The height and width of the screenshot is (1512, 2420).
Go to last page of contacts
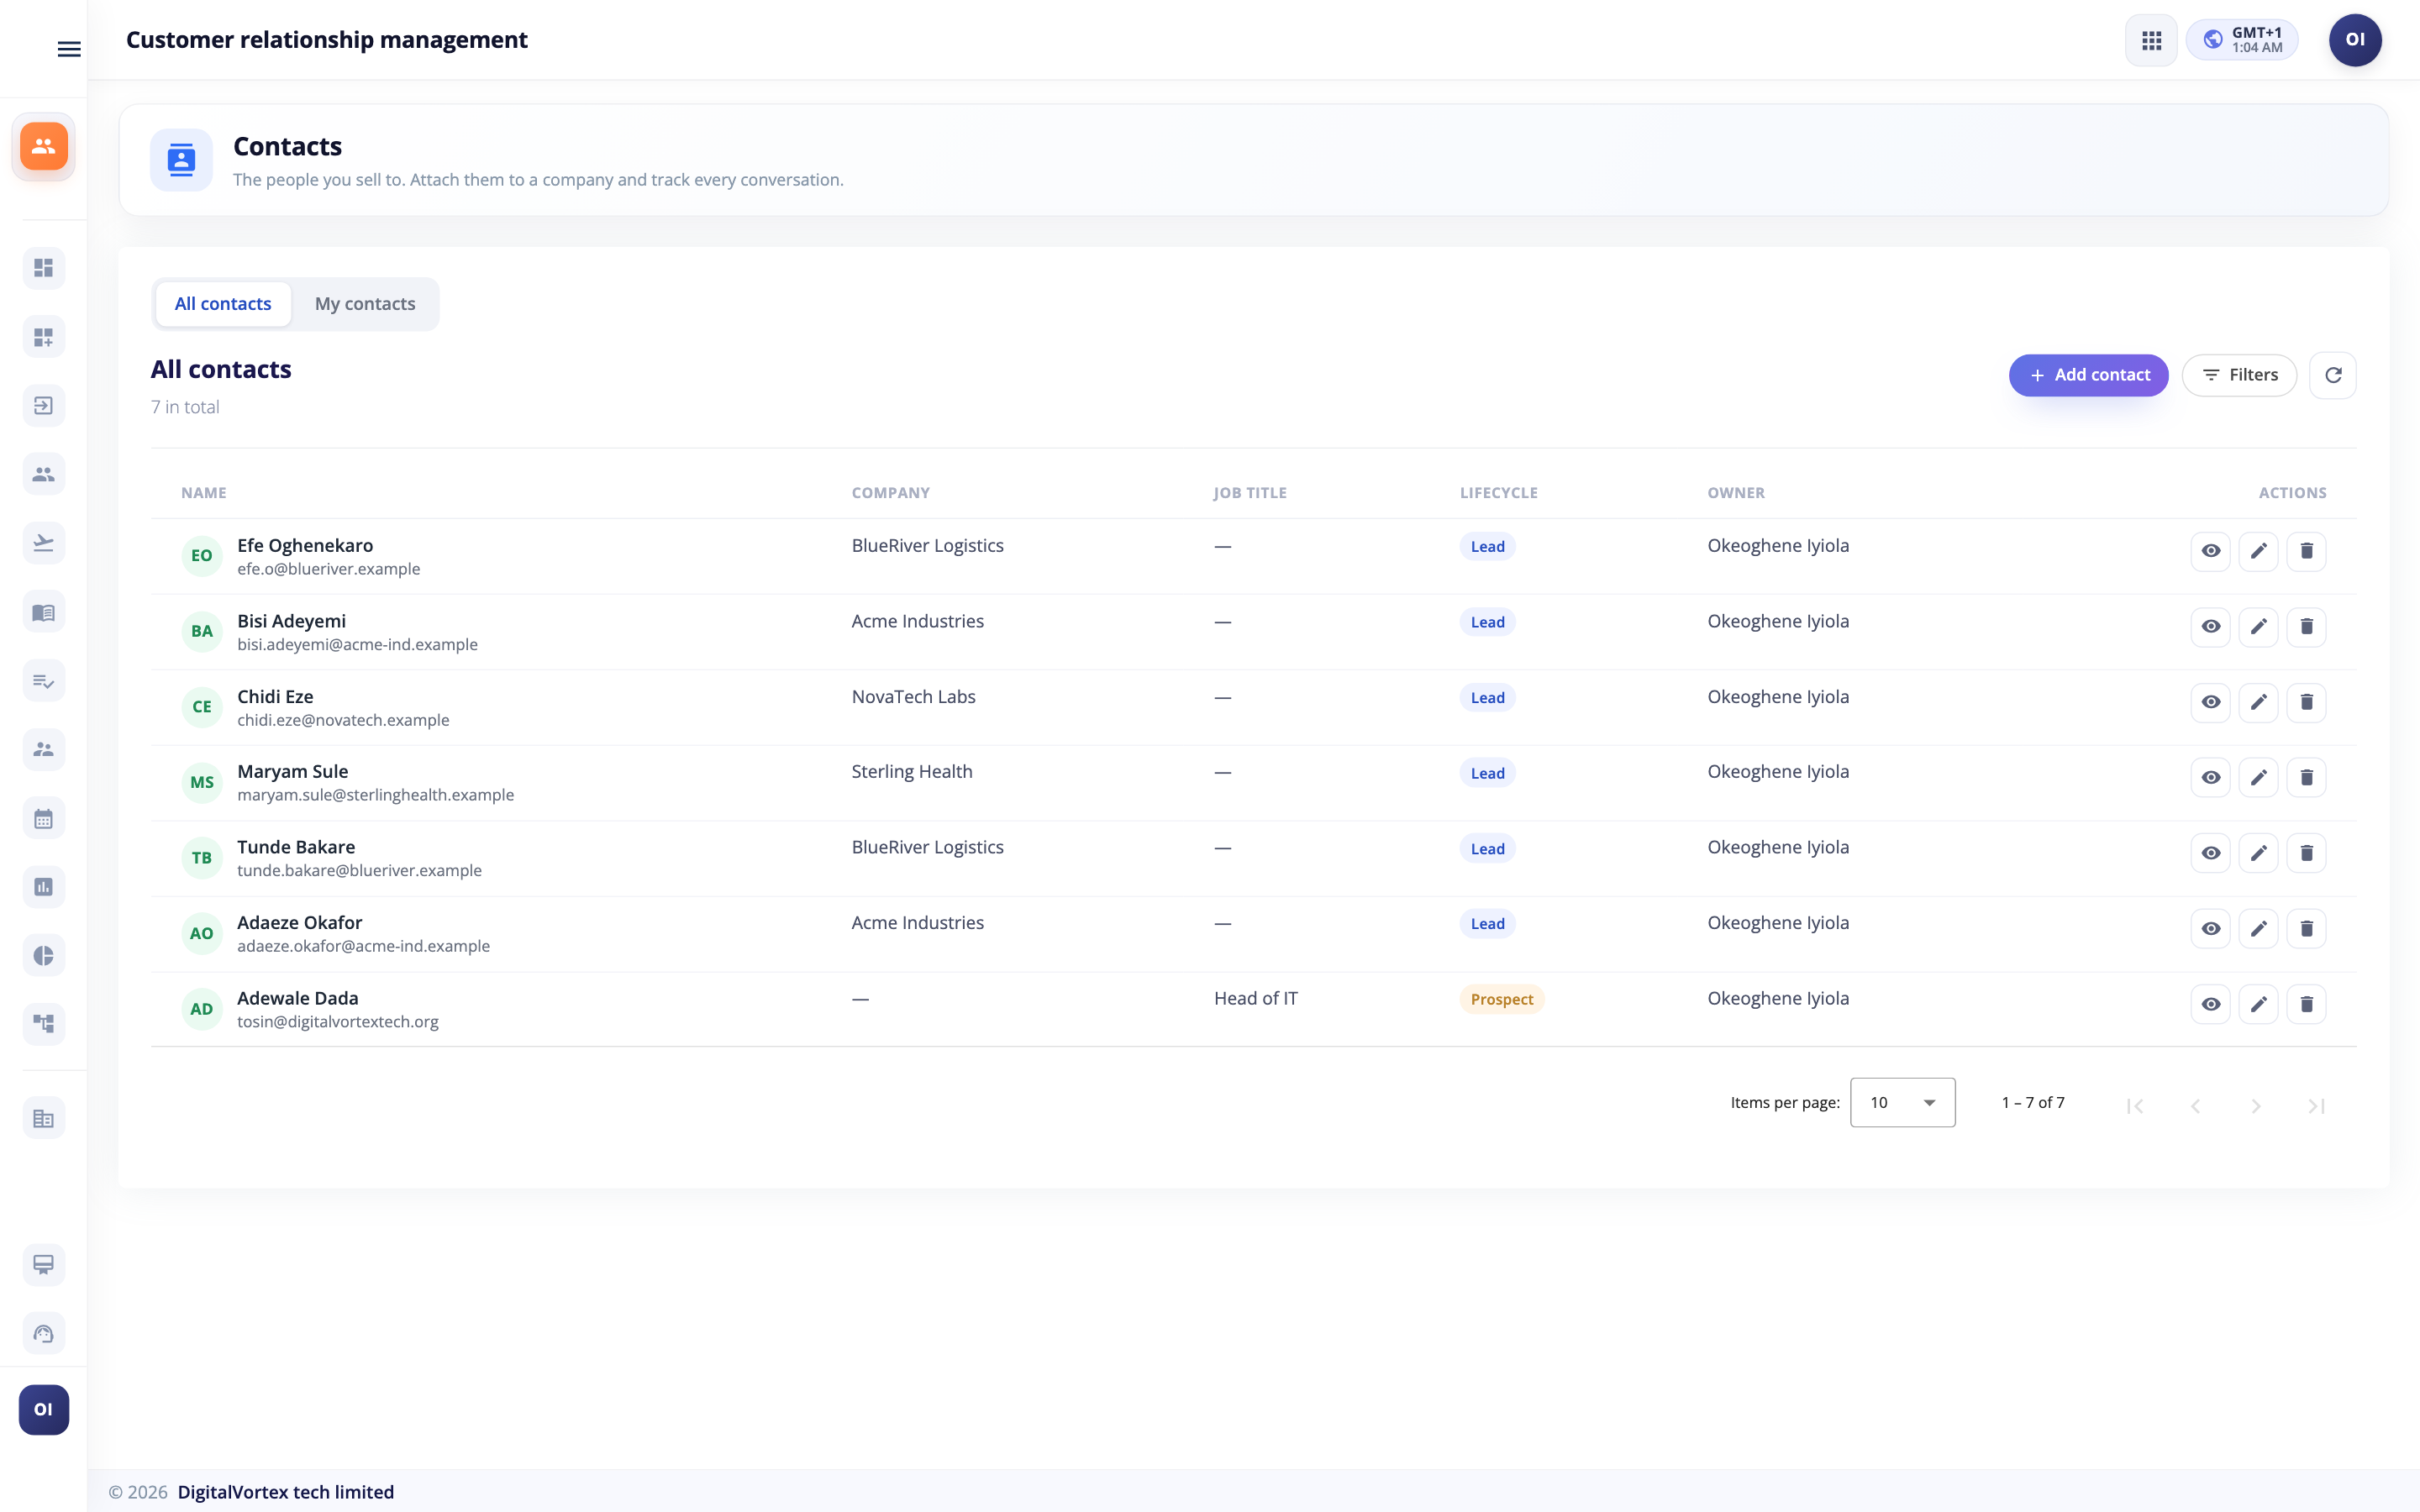click(x=2316, y=1106)
